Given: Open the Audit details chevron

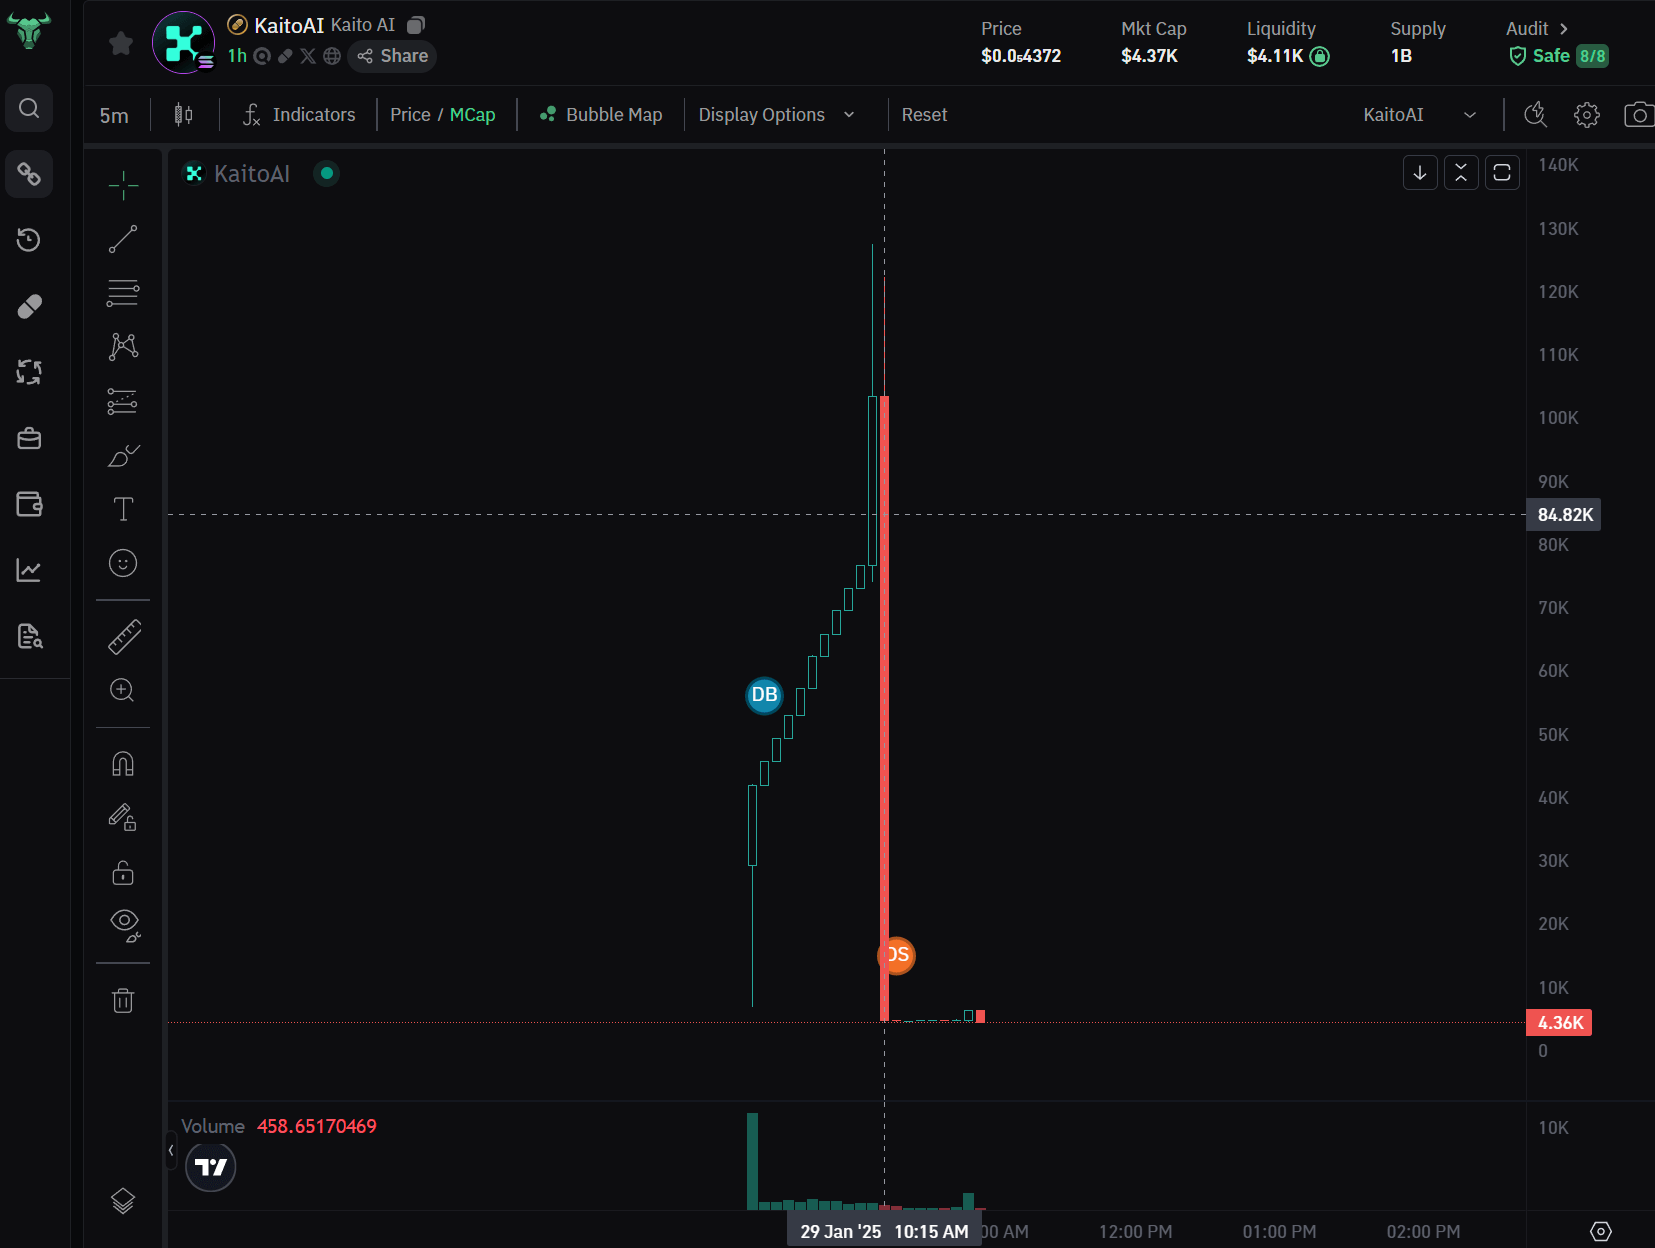Looking at the screenshot, I should (1565, 28).
